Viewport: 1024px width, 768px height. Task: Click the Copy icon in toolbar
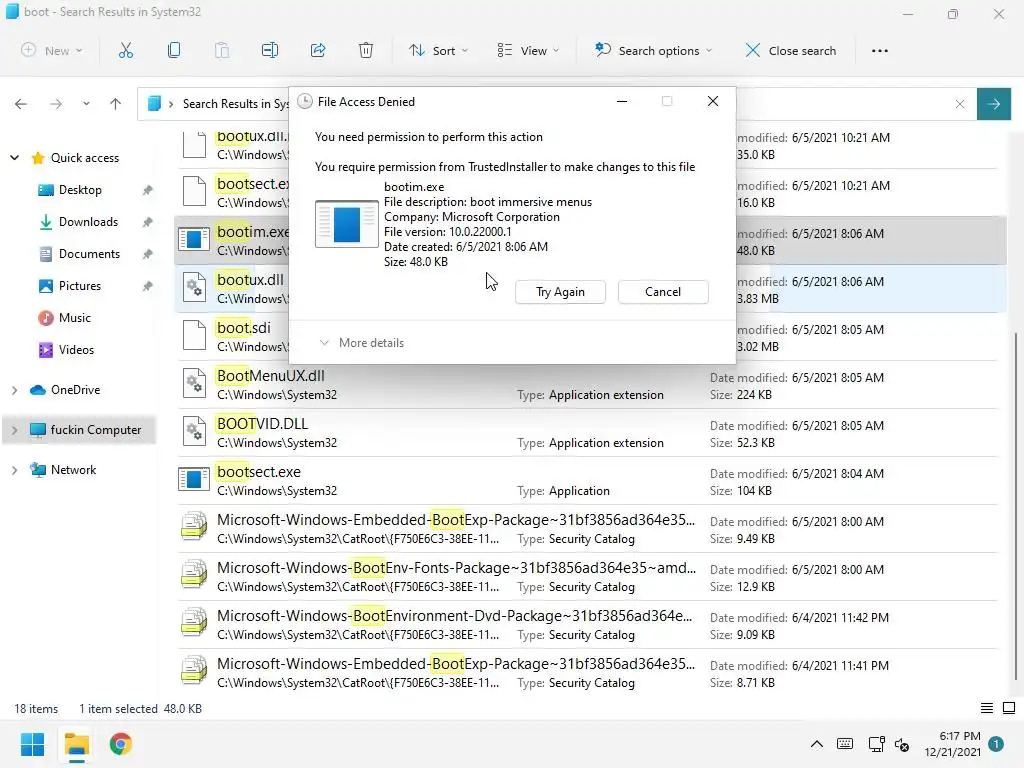click(x=174, y=50)
